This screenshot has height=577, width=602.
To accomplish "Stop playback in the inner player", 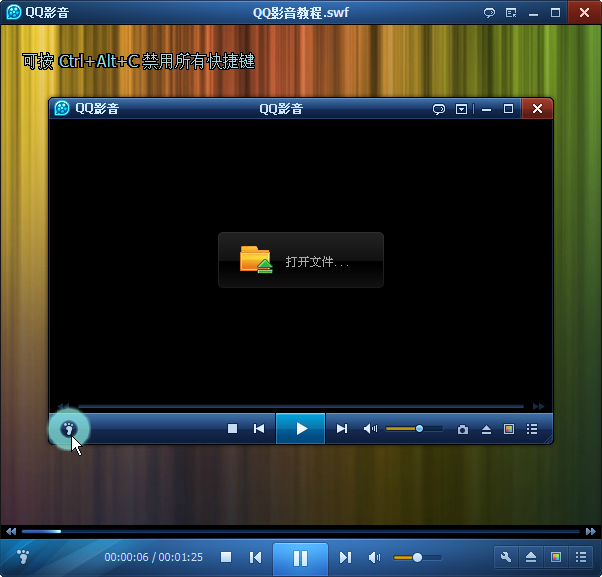I will click(232, 428).
